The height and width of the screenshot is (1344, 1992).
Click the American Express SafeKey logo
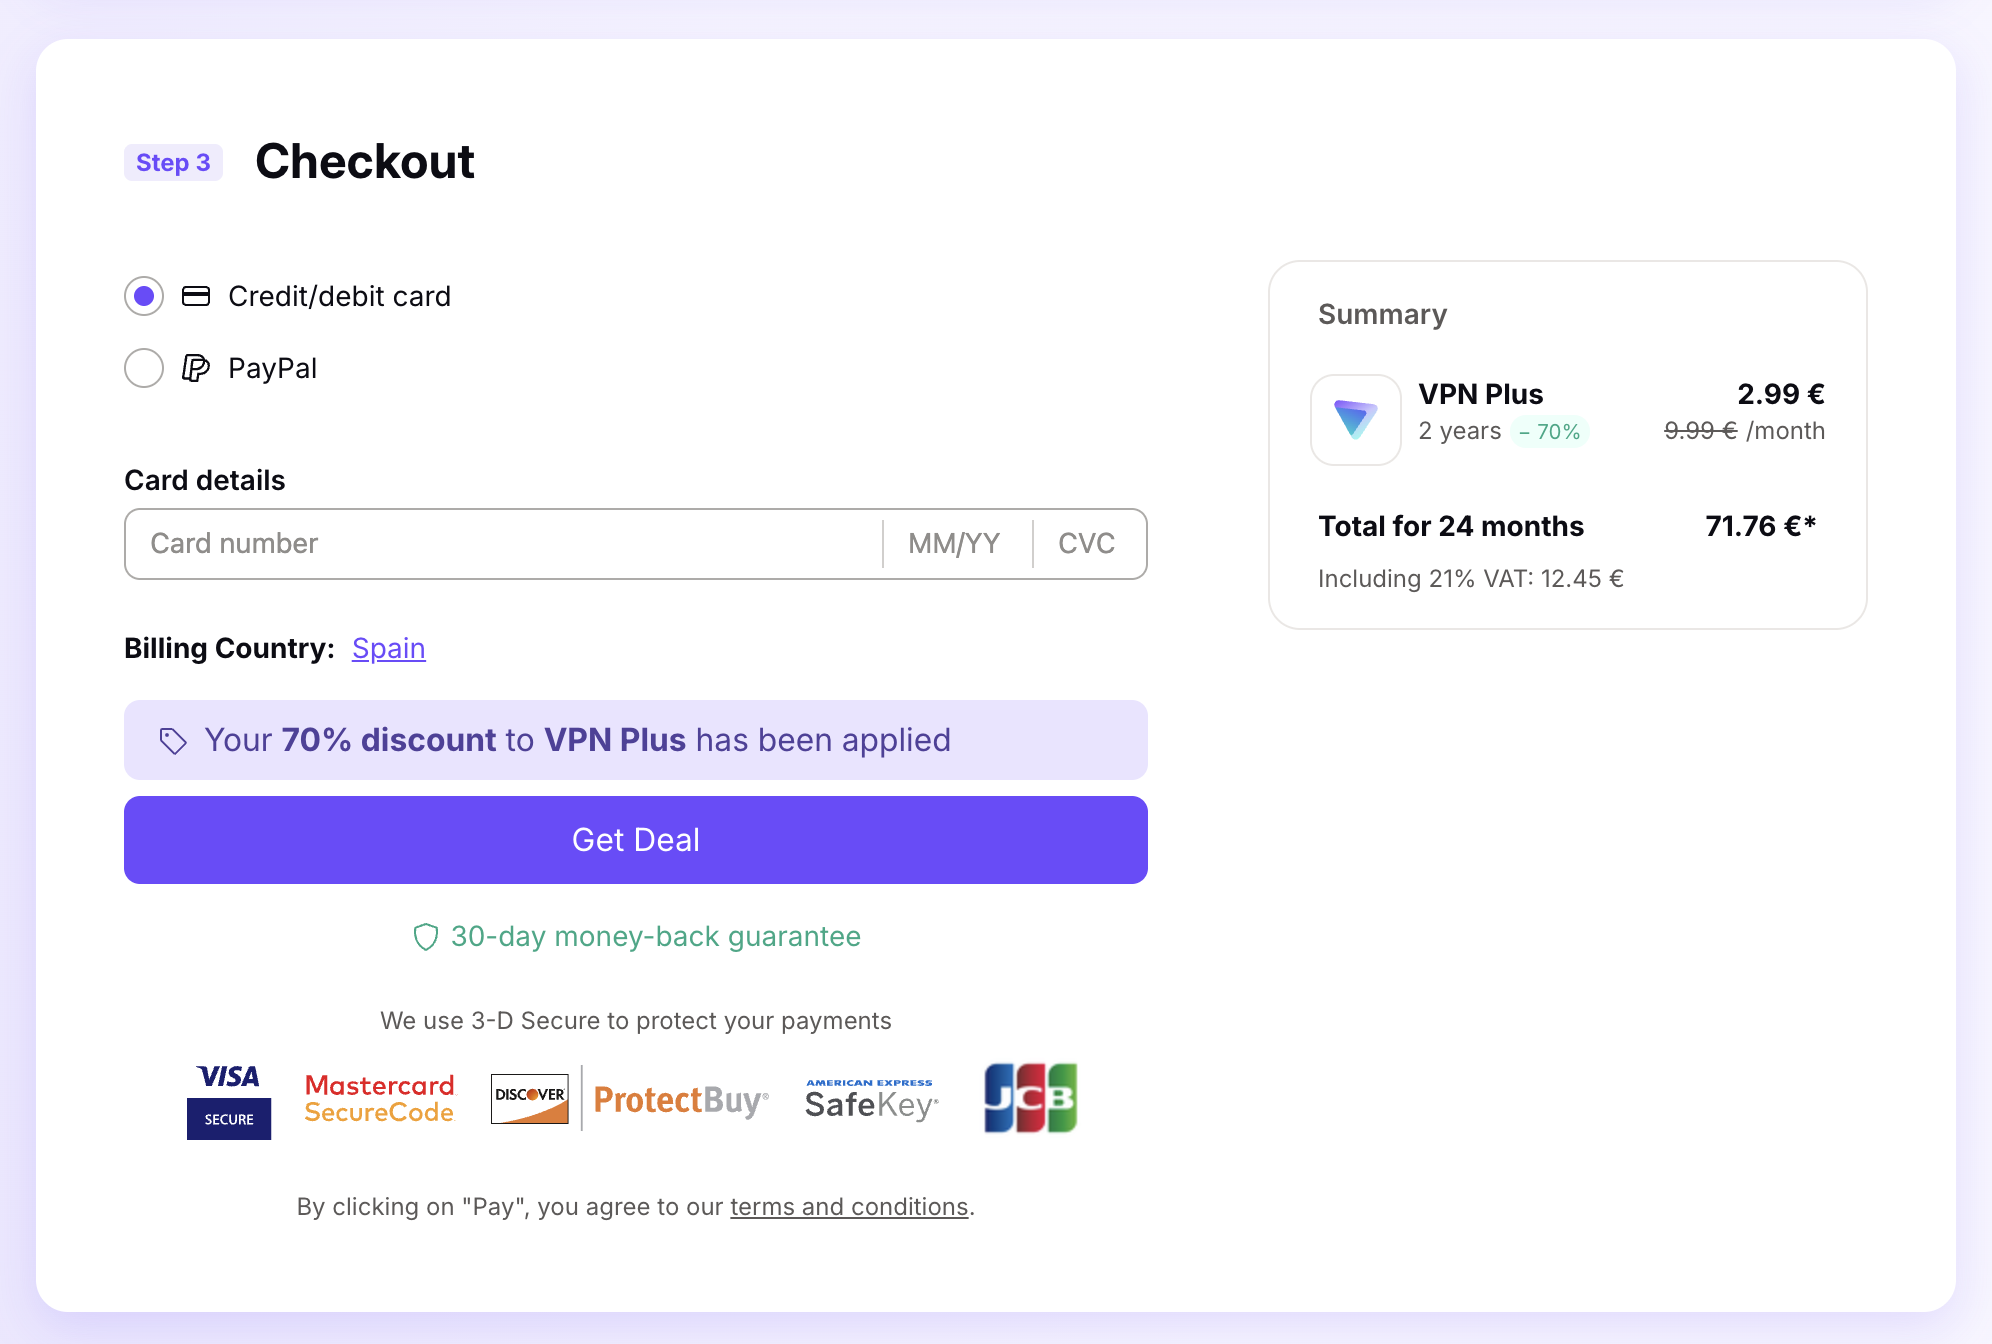click(870, 1097)
